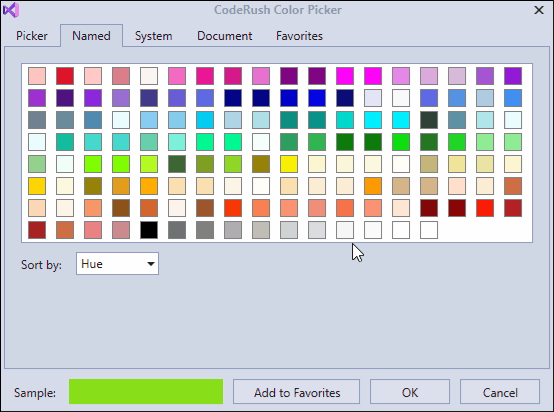Viewport: 554px width, 412px height.
Task: Click the Visual Studio logo icon in title bar
Action: tap(11, 10)
